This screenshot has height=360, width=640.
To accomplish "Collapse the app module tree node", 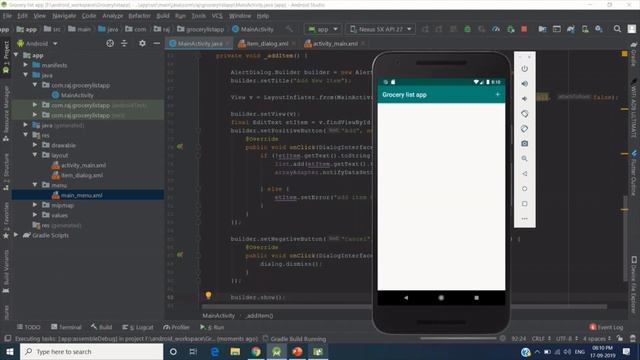I will [16, 55].
